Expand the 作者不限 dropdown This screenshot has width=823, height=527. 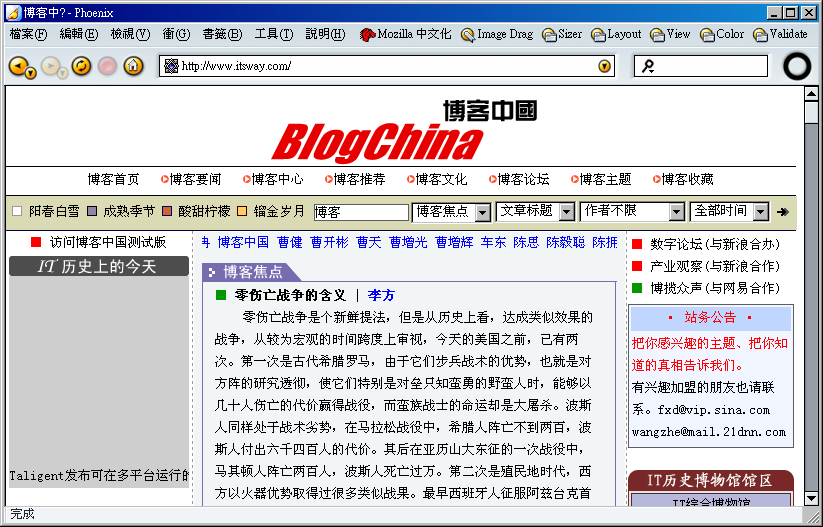coord(677,212)
